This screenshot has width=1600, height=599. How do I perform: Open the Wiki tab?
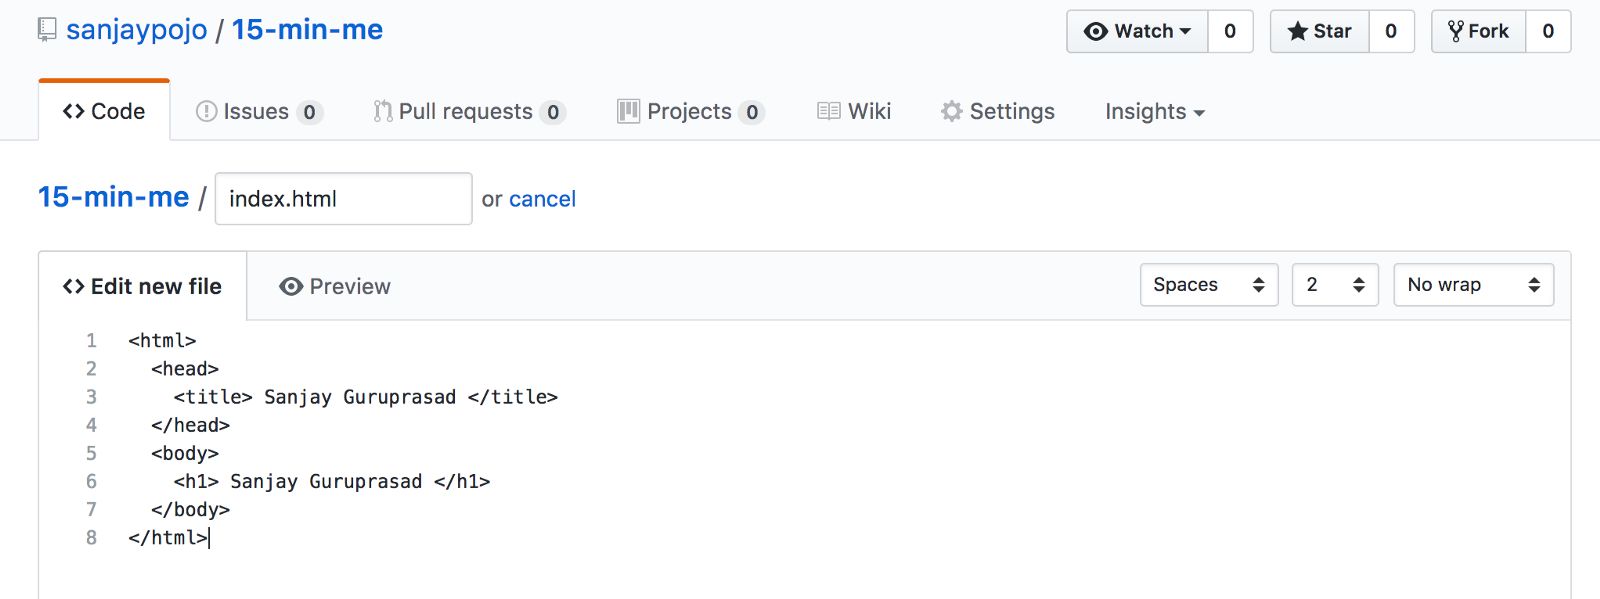point(854,111)
